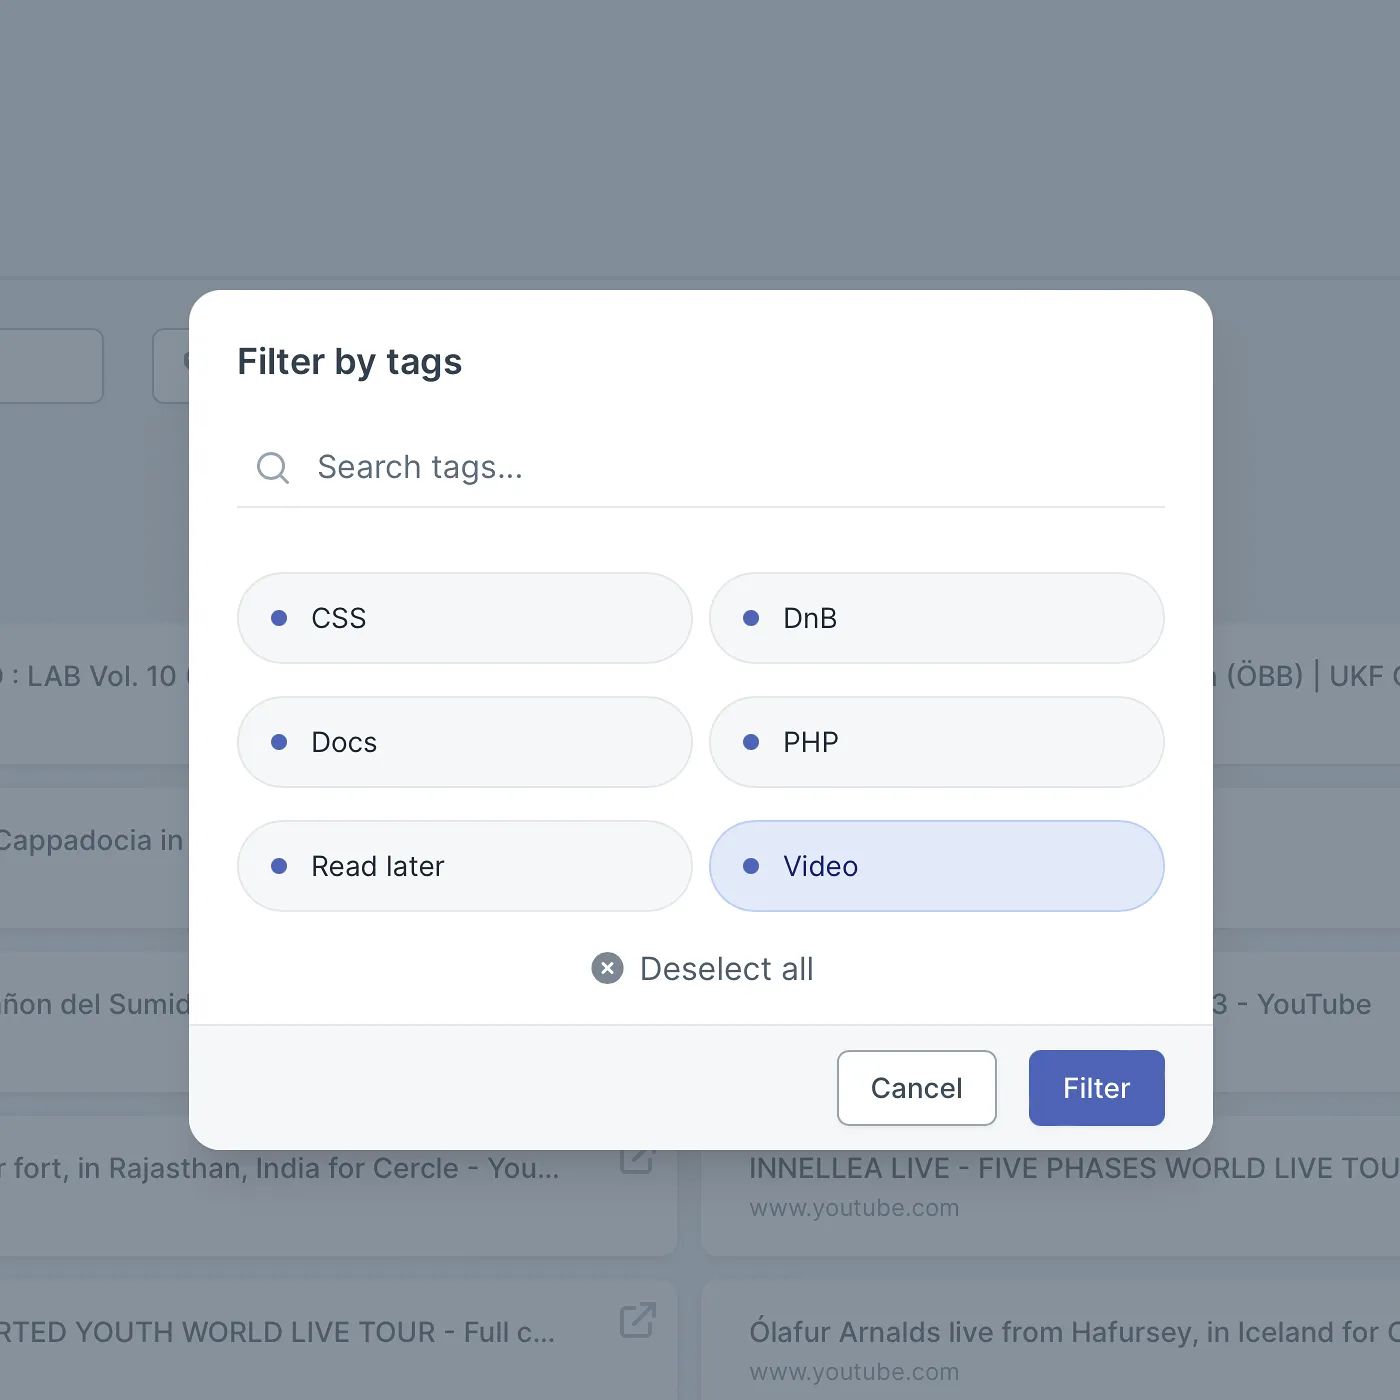Cancel the tag filter dialog
Image resolution: width=1400 pixels, height=1400 pixels.
(x=916, y=1088)
